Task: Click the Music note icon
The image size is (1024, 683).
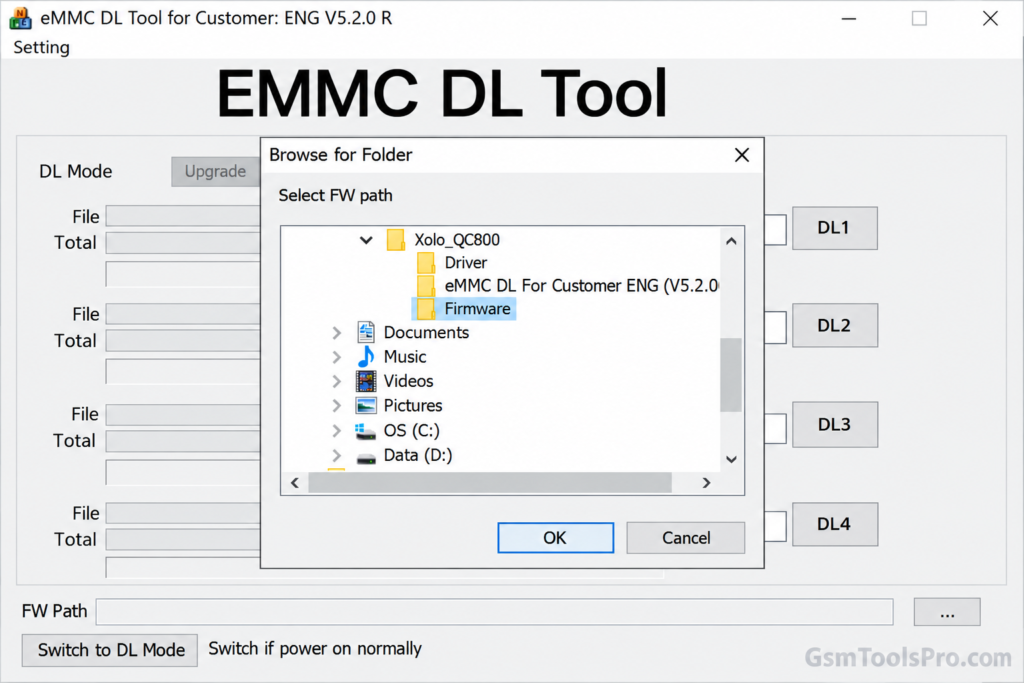Action: [366, 357]
